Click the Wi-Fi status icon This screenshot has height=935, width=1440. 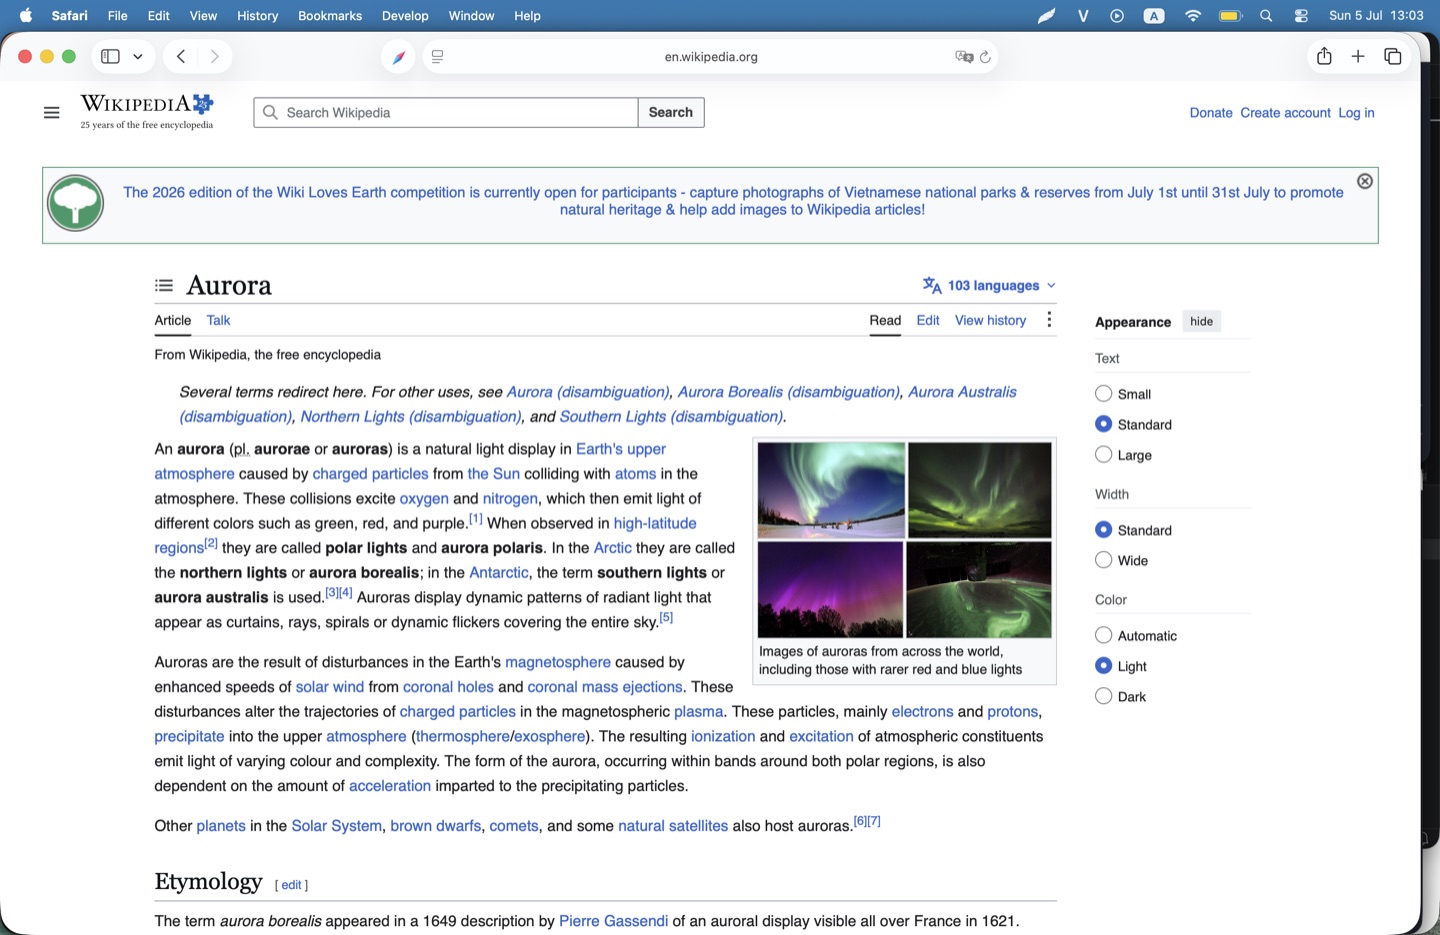click(1193, 15)
